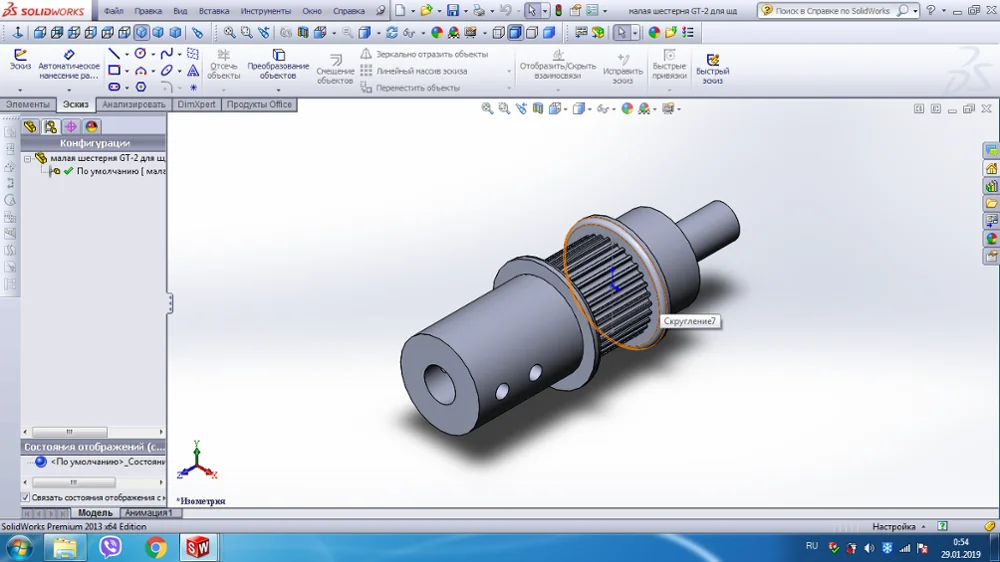Select the Point sketch tool
The width and height of the screenshot is (1000, 562).
tap(193, 87)
